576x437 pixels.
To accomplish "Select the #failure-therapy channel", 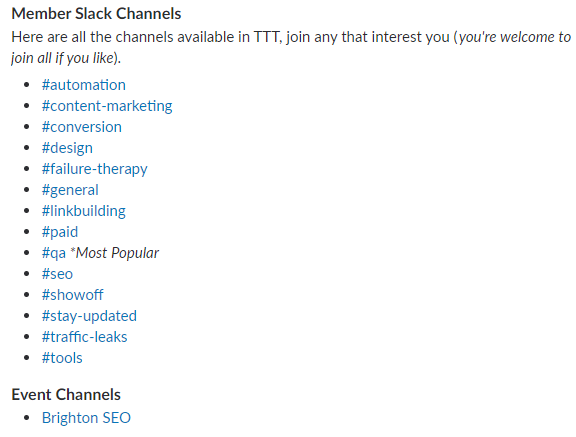I will pos(94,169).
